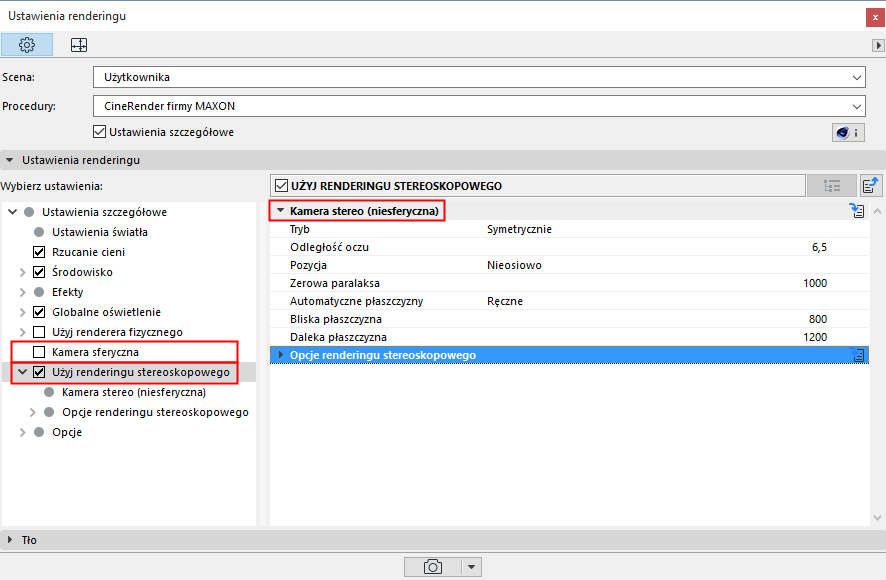
Task: Toggle Globalne oświetlenie checkbox
Action: 39,312
